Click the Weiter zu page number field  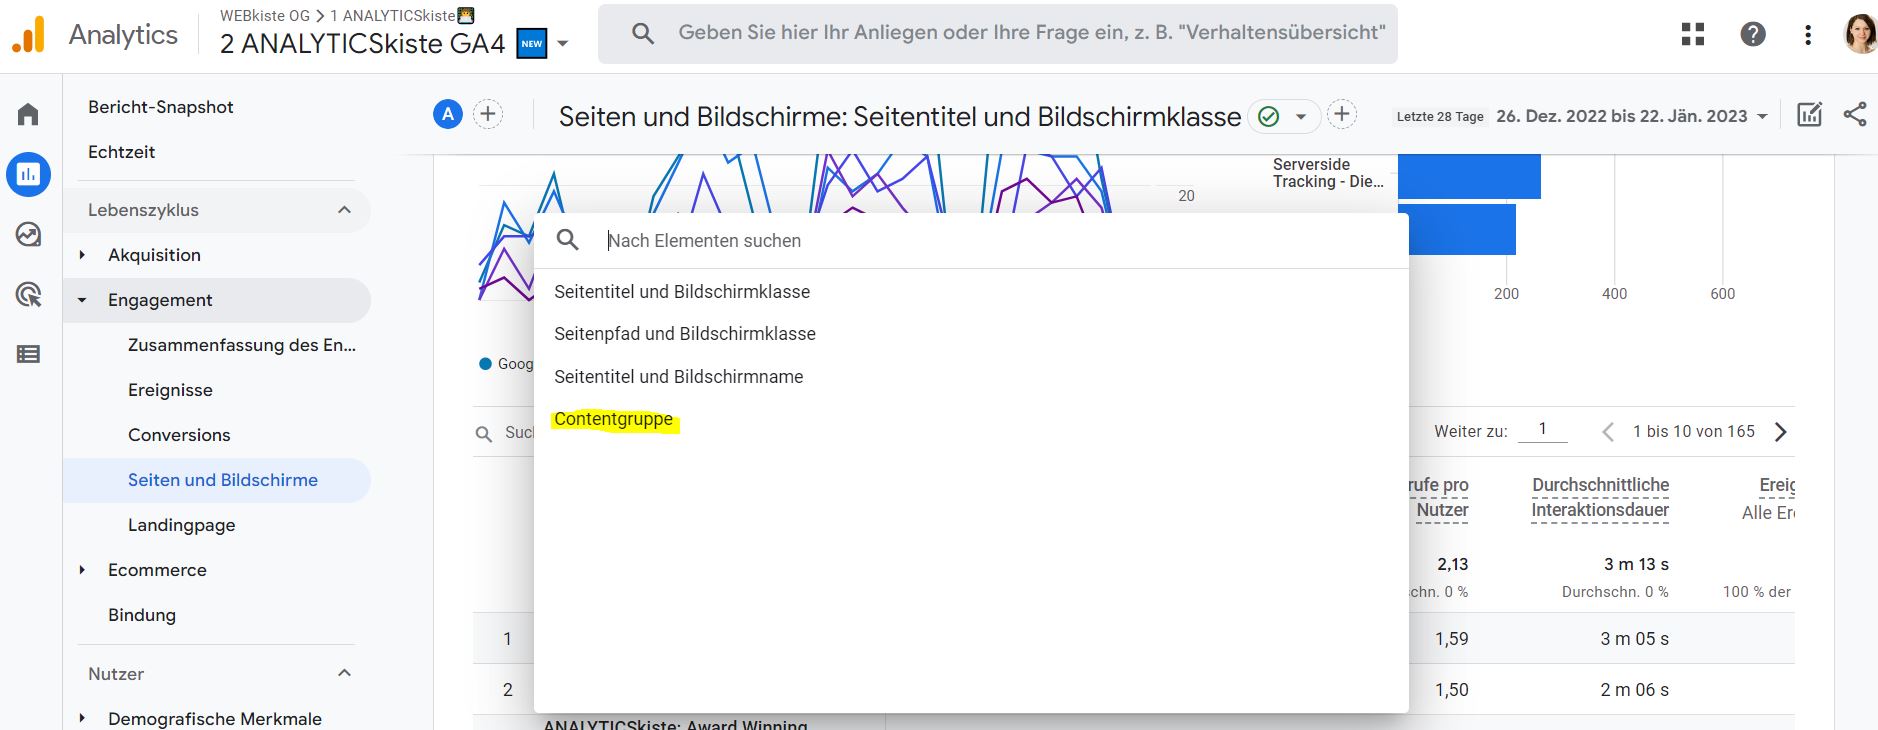tap(1542, 430)
